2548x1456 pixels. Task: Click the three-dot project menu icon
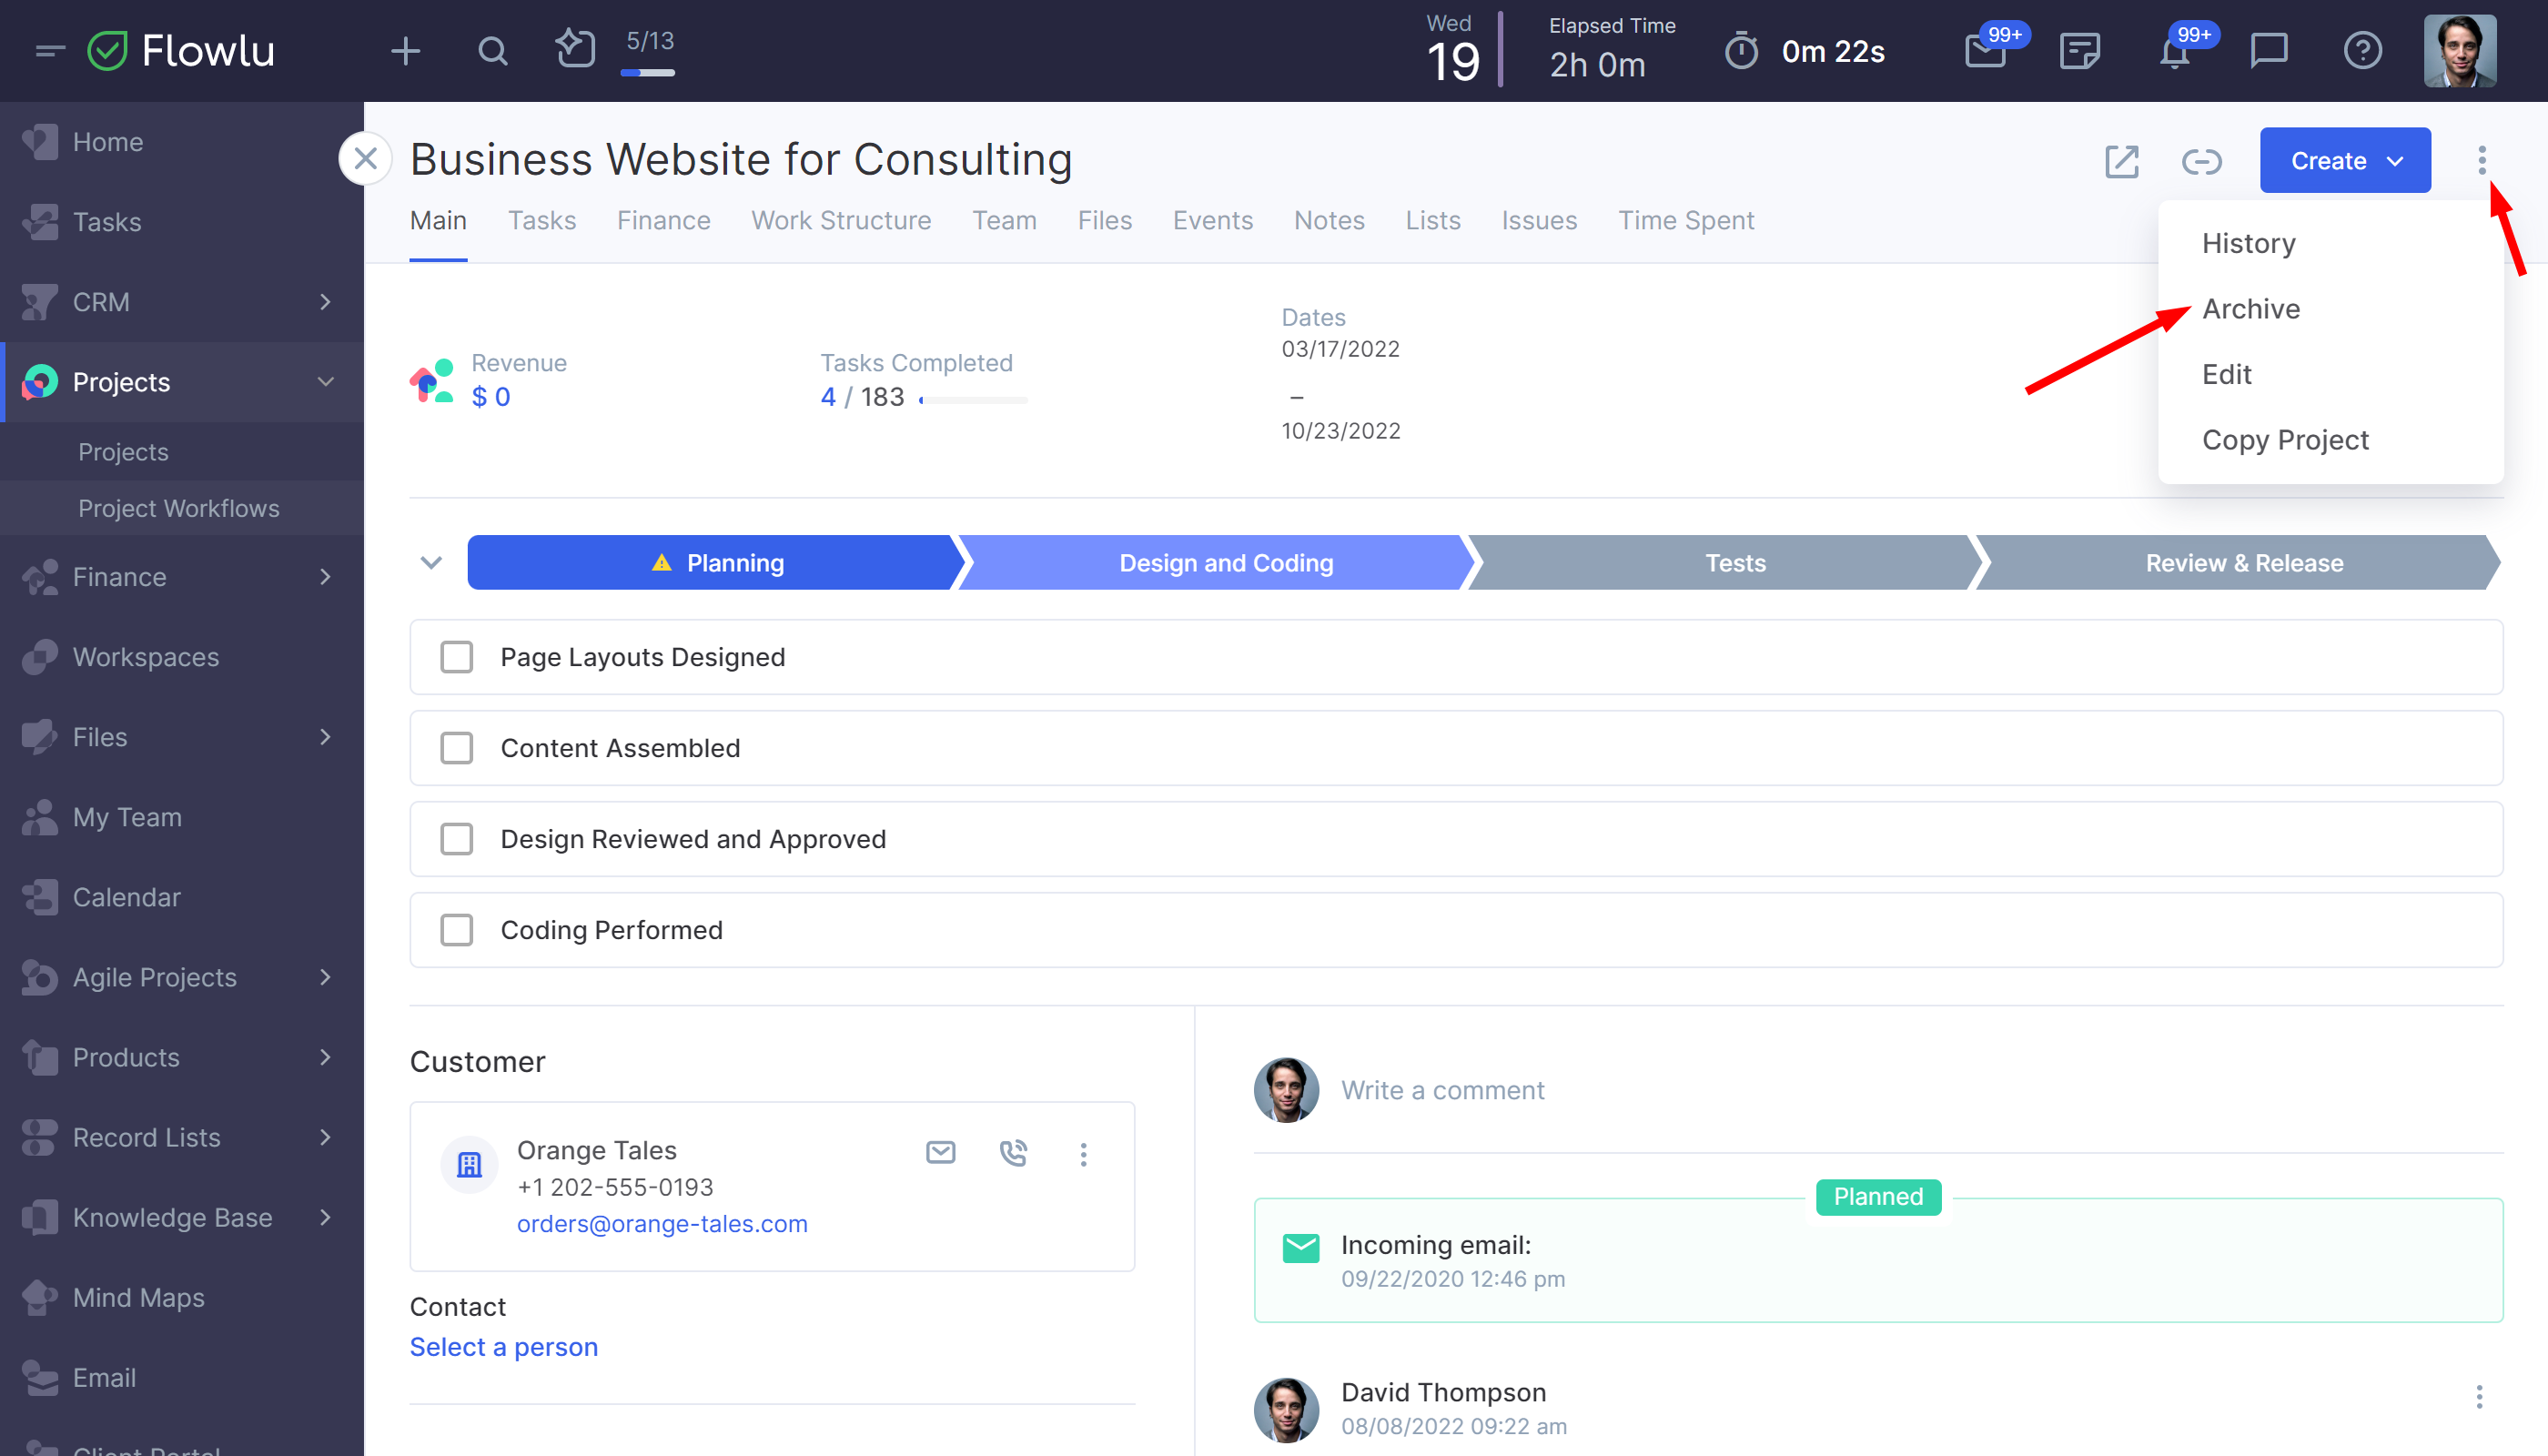pos(2481,160)
